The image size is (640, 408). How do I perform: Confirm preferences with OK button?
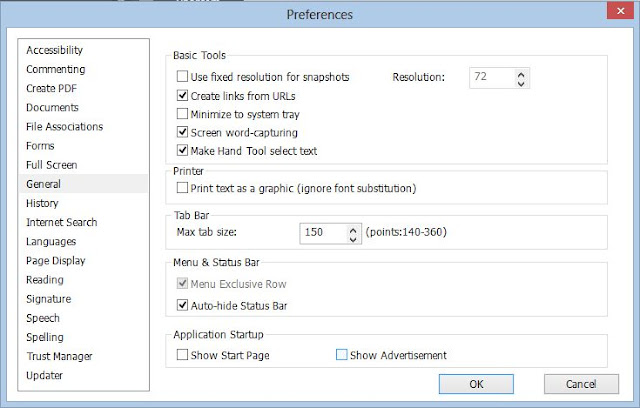pos(476,384)
